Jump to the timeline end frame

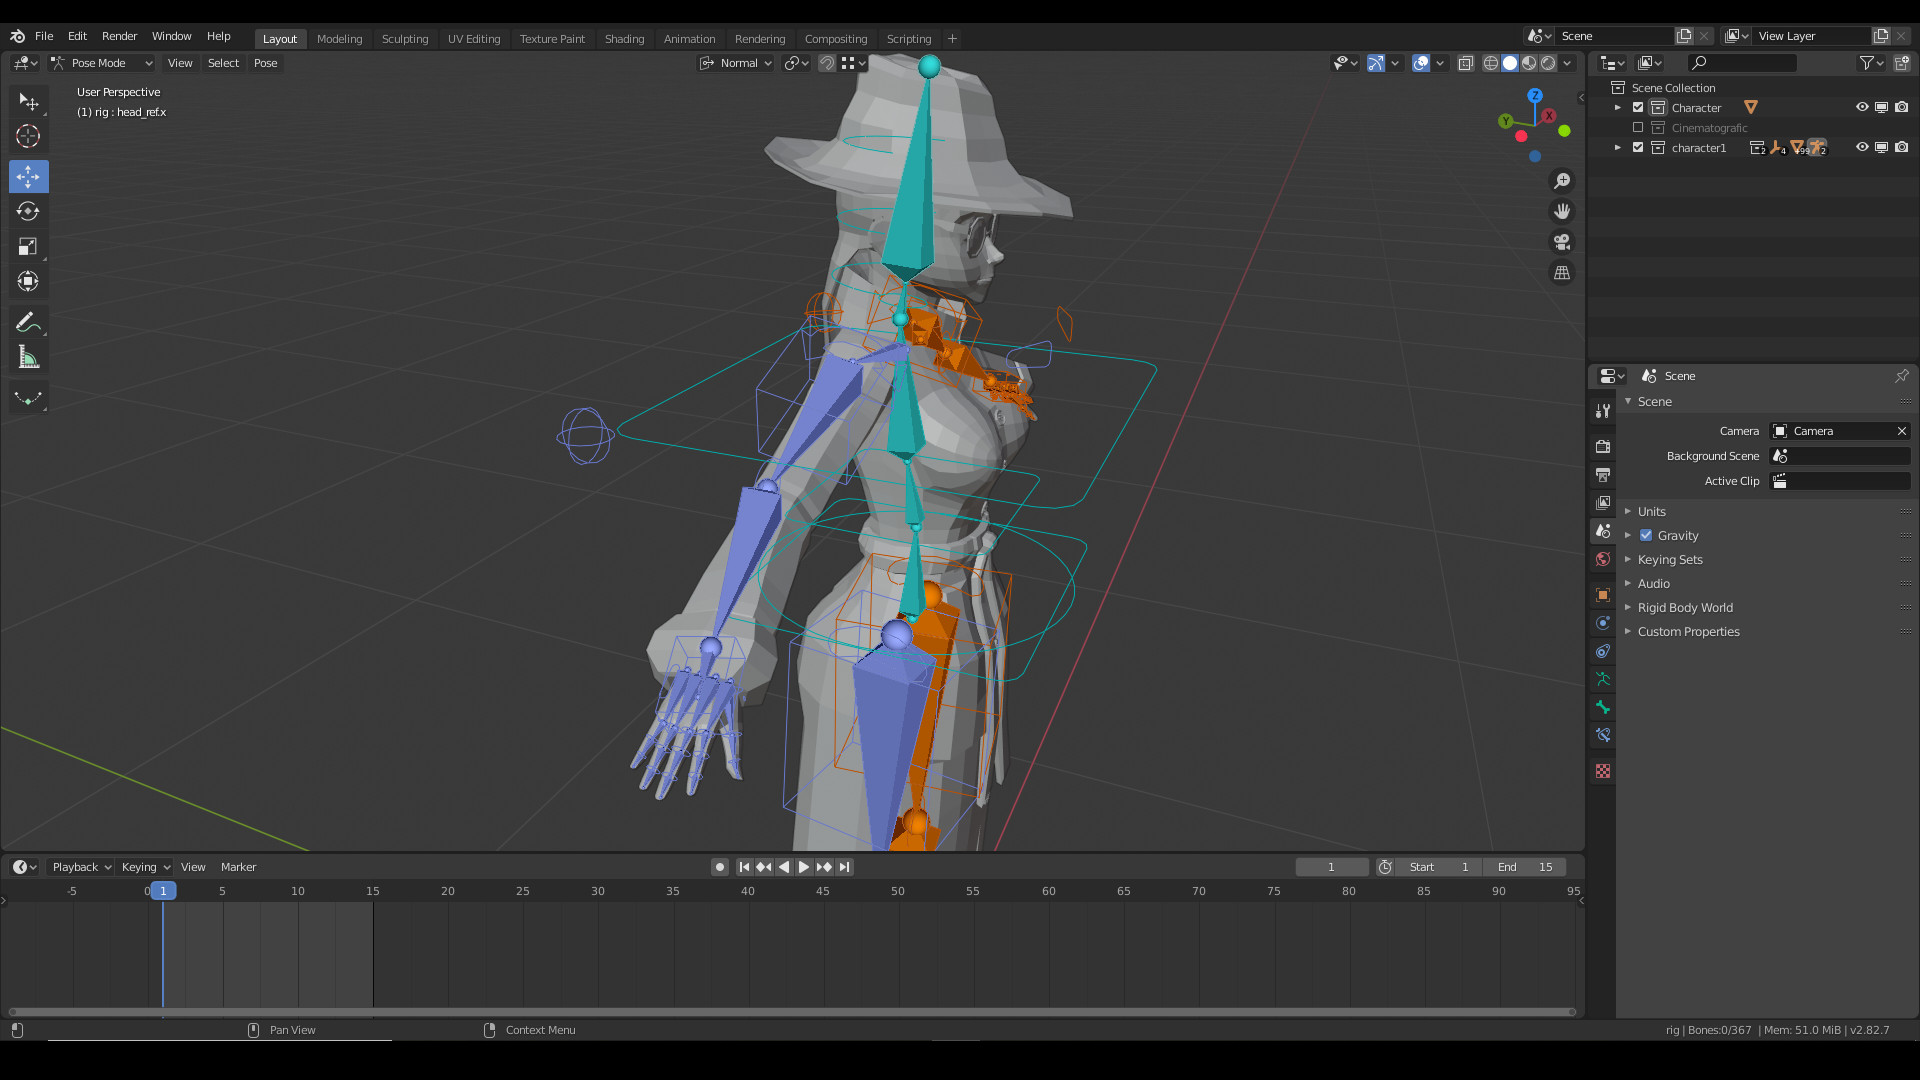[845, 867]
